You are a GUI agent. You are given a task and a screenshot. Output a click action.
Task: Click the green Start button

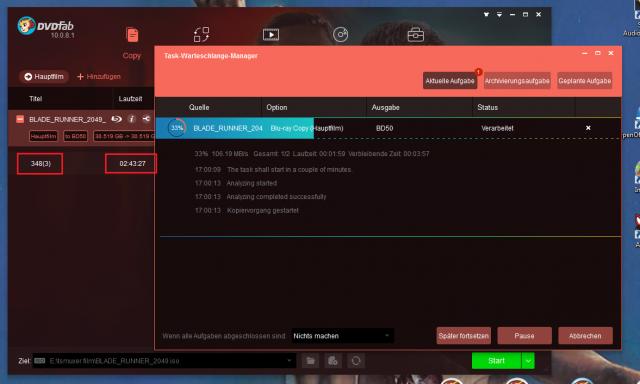496,361
